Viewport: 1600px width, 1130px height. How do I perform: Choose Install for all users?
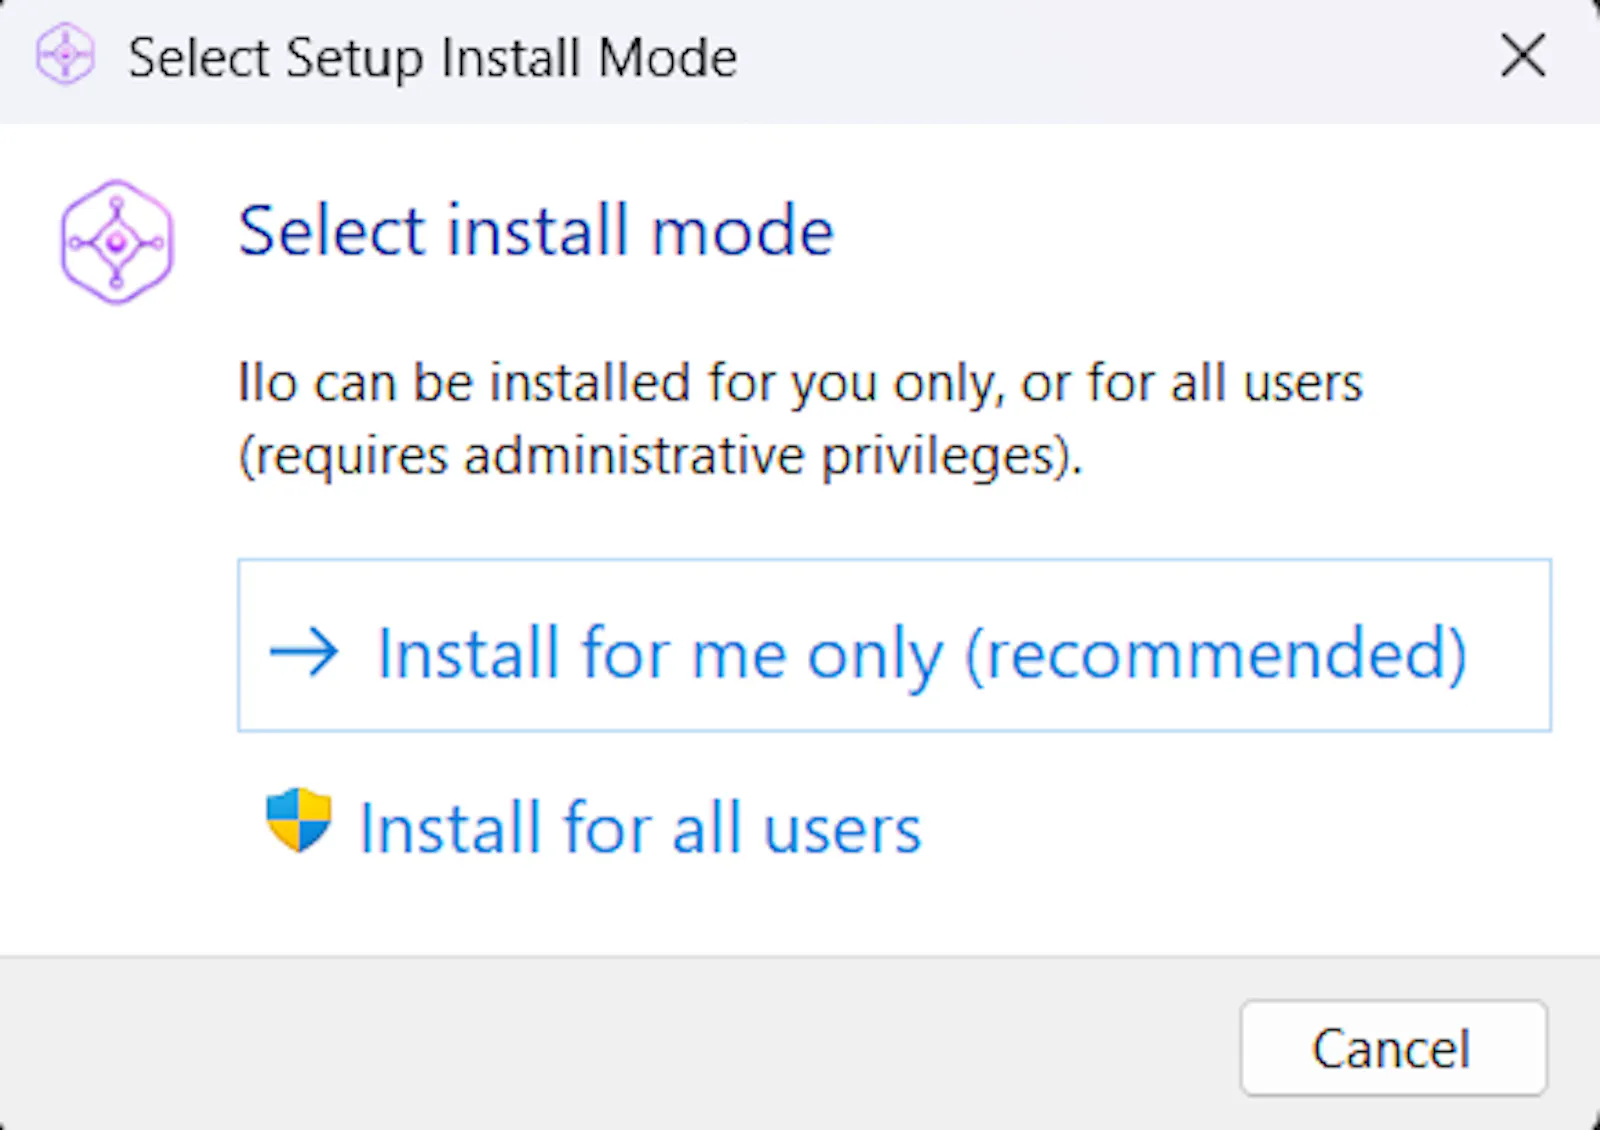[x=594, y=827]
